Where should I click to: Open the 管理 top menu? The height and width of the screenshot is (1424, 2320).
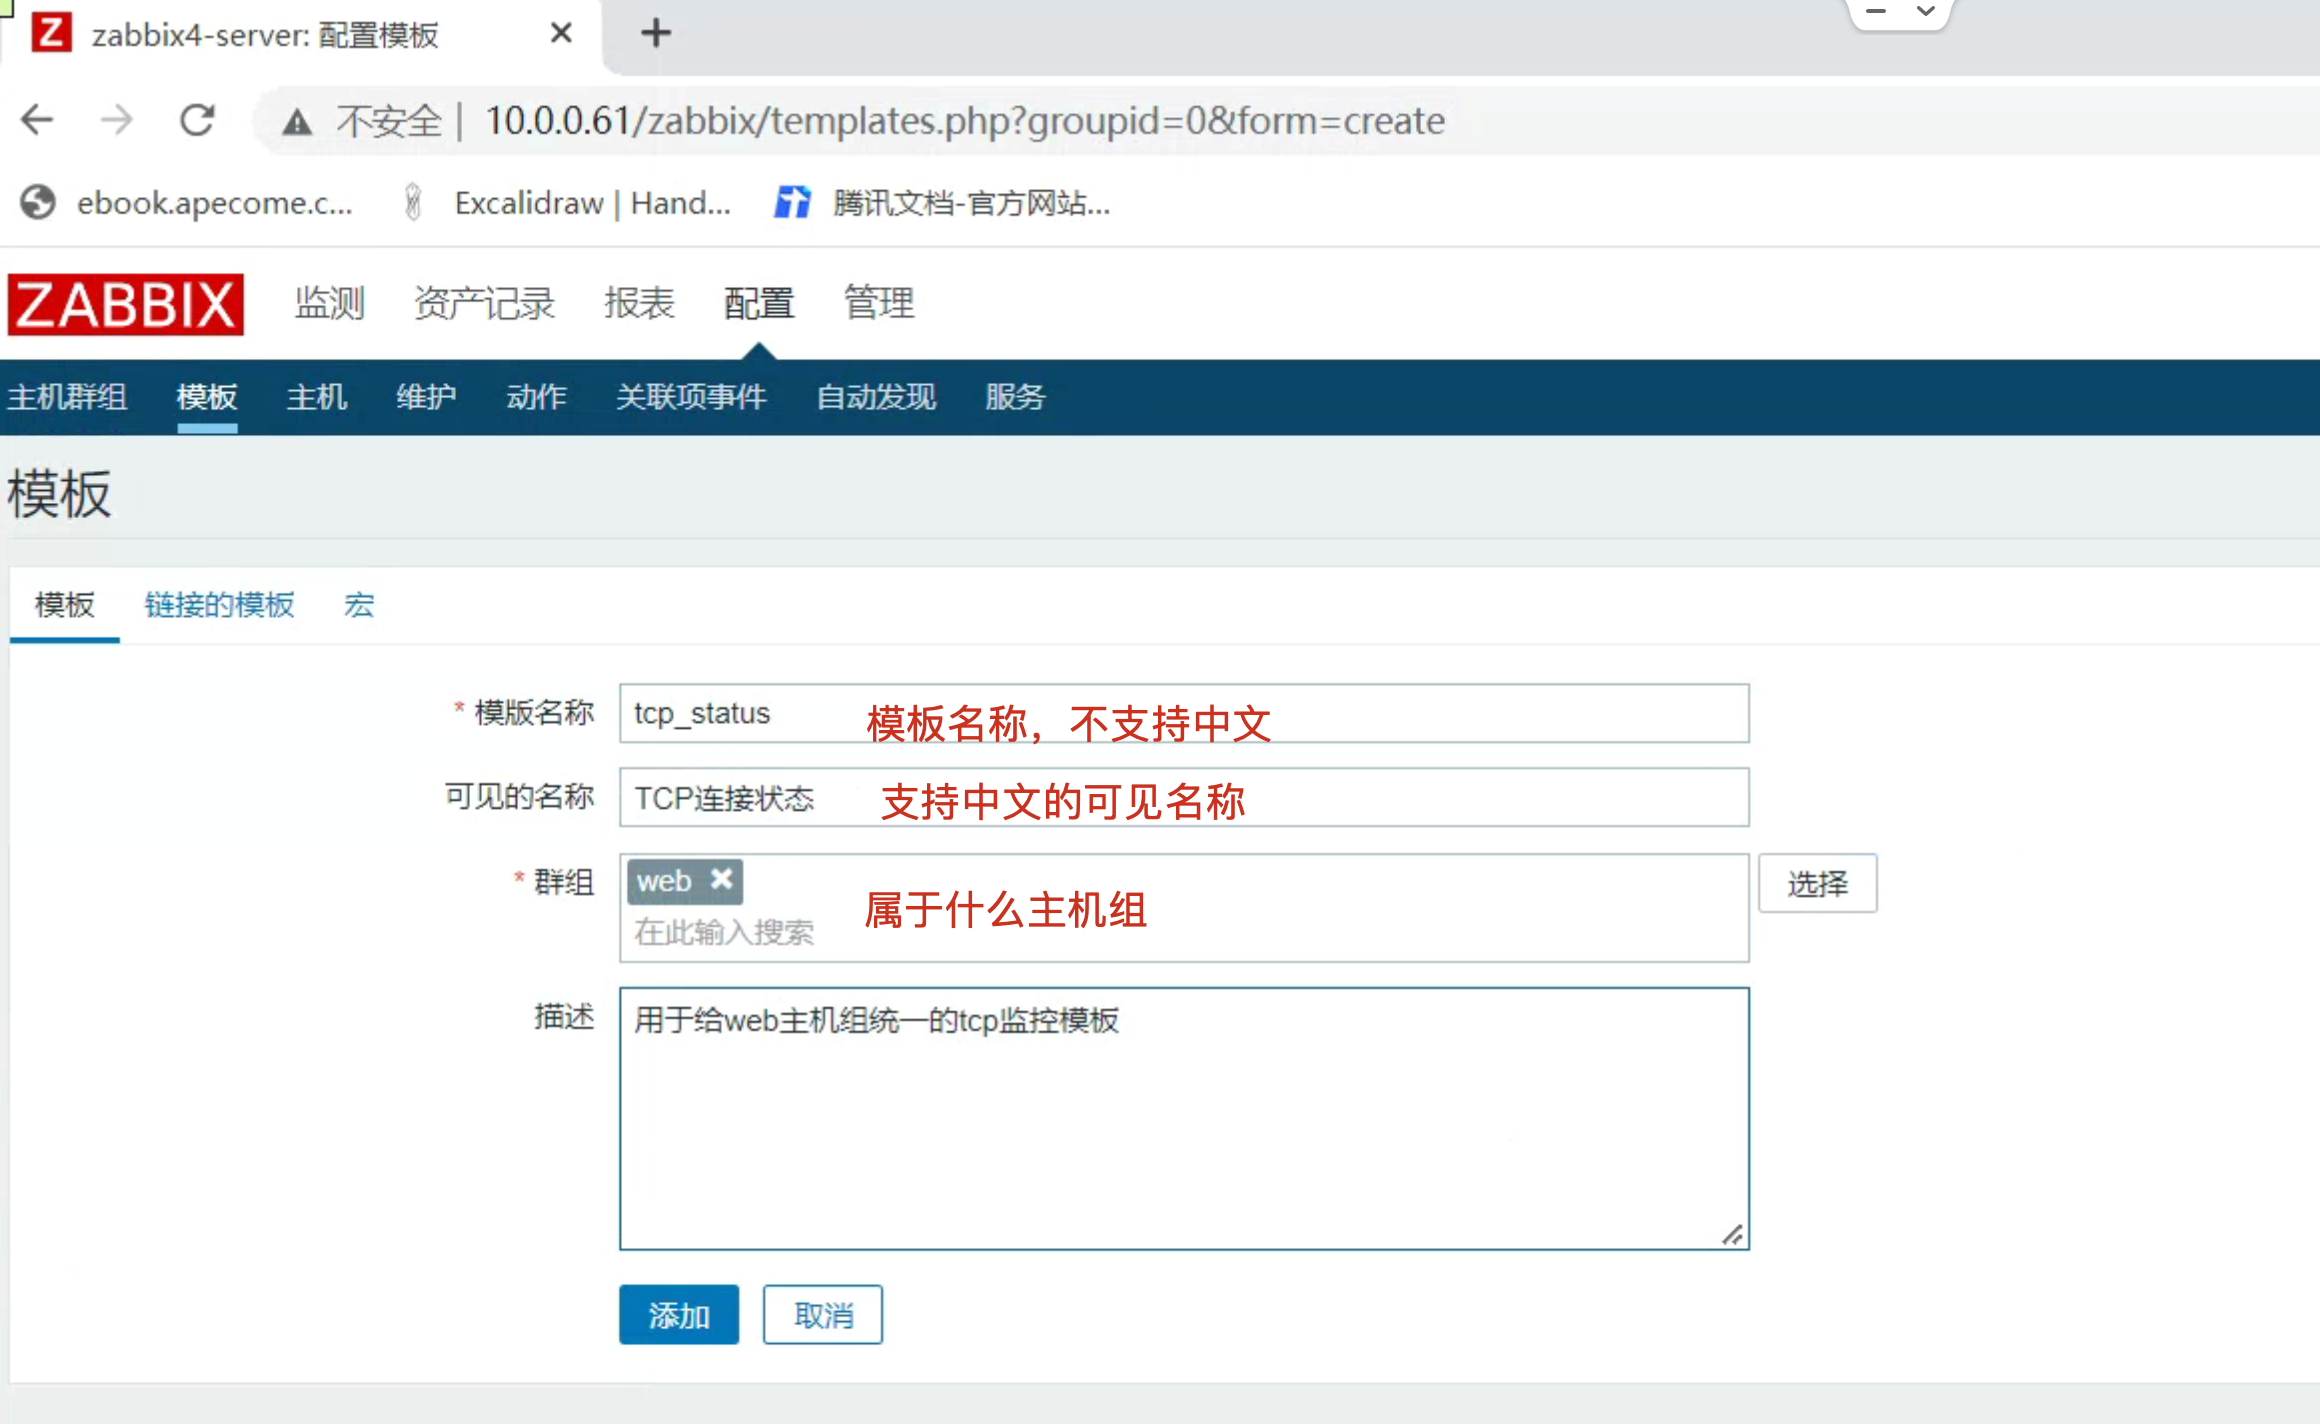coord(879,302)
